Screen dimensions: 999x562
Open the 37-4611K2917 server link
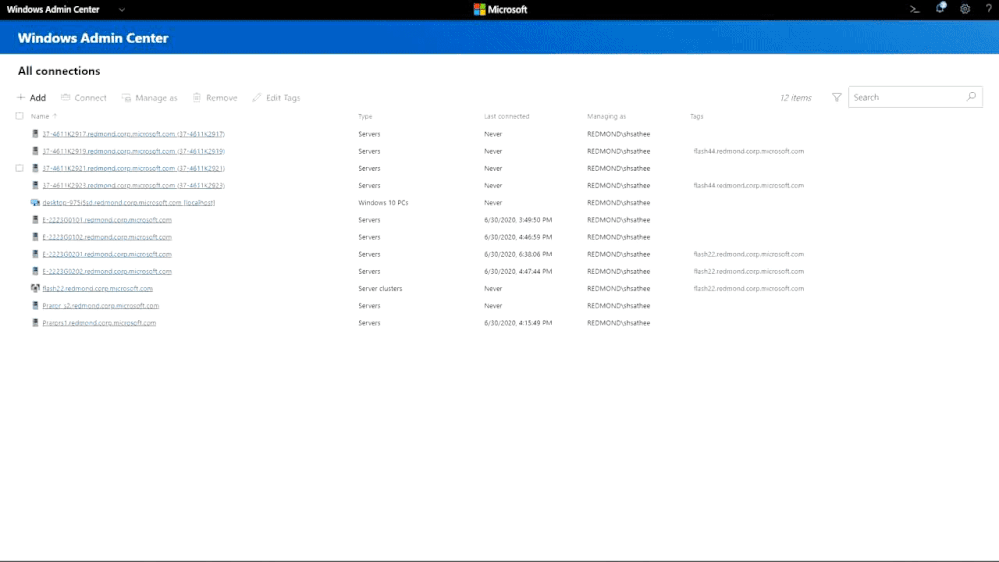133,134
